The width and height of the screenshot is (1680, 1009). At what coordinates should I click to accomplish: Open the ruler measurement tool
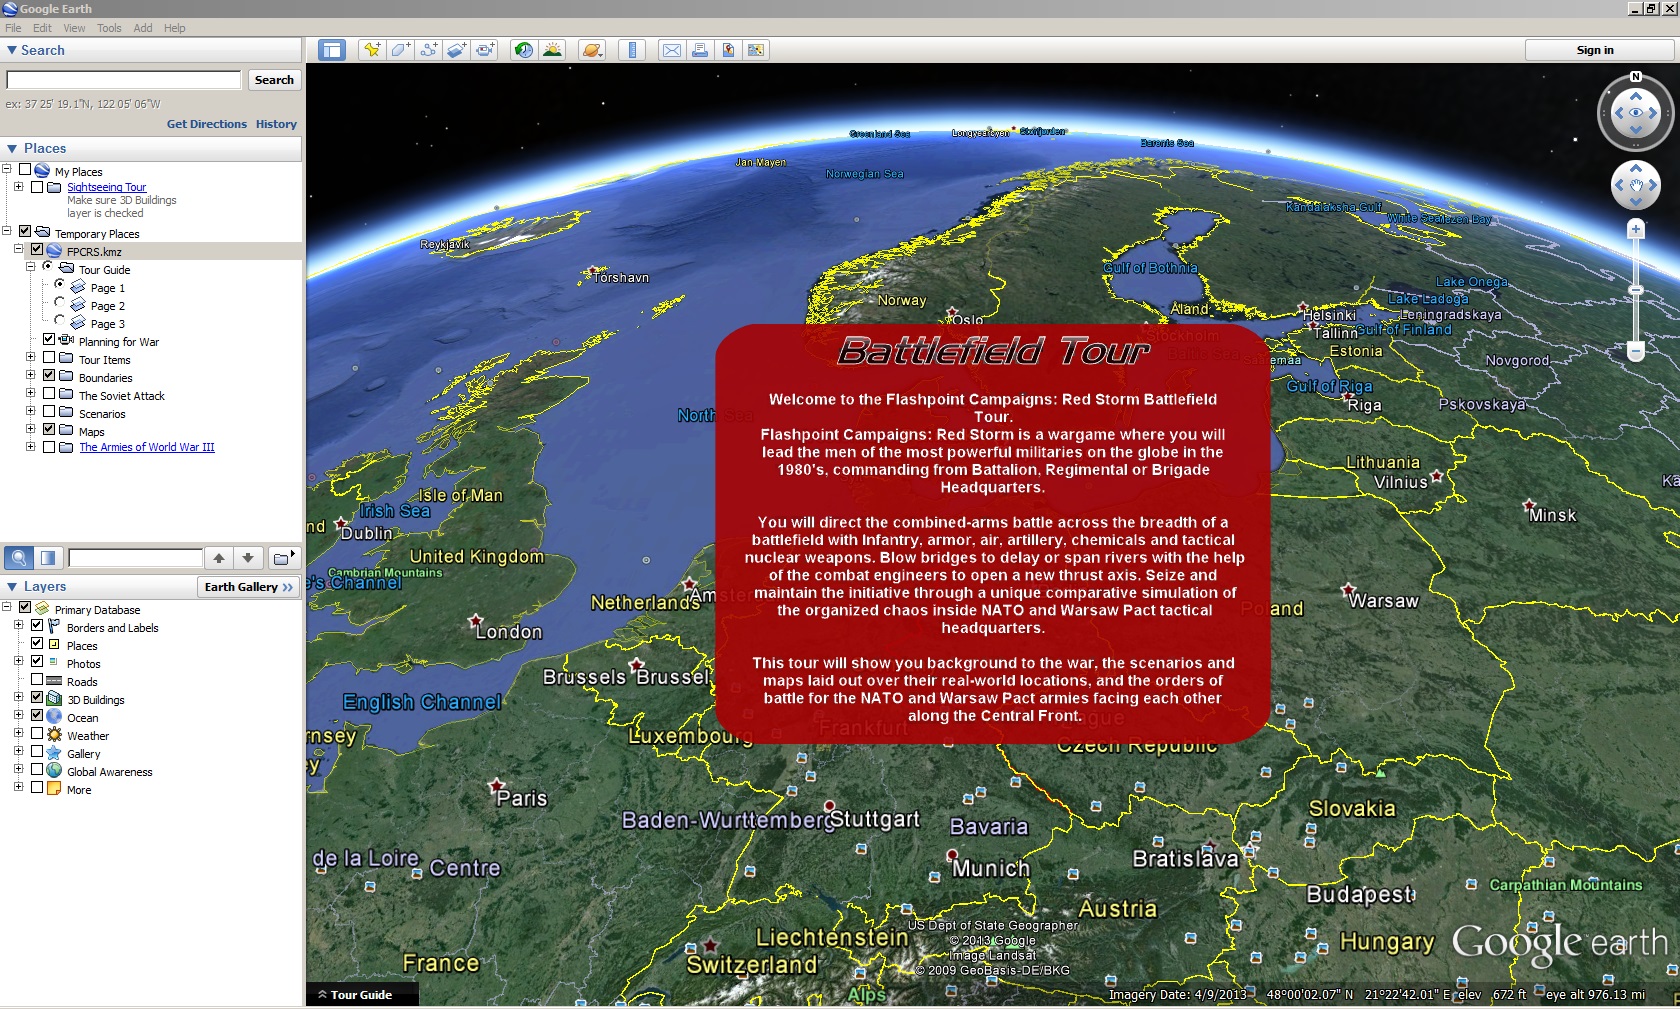coord(632,50)
